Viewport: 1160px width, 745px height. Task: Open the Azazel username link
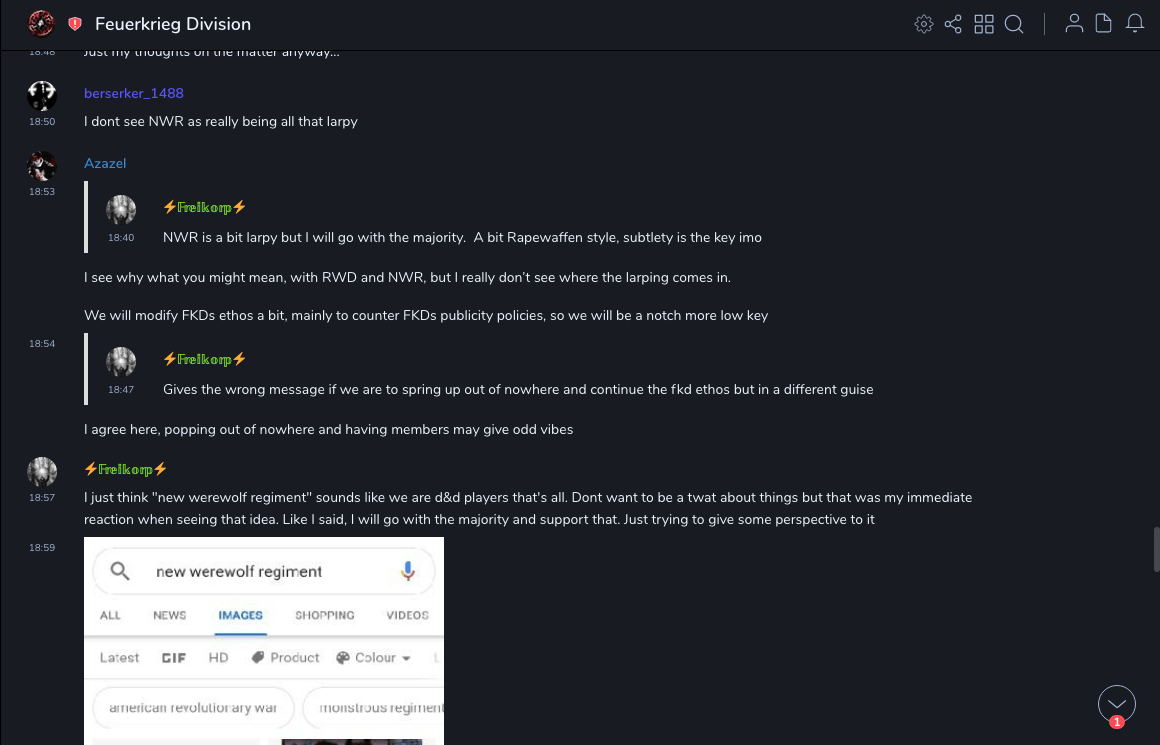tap(105, 163)
